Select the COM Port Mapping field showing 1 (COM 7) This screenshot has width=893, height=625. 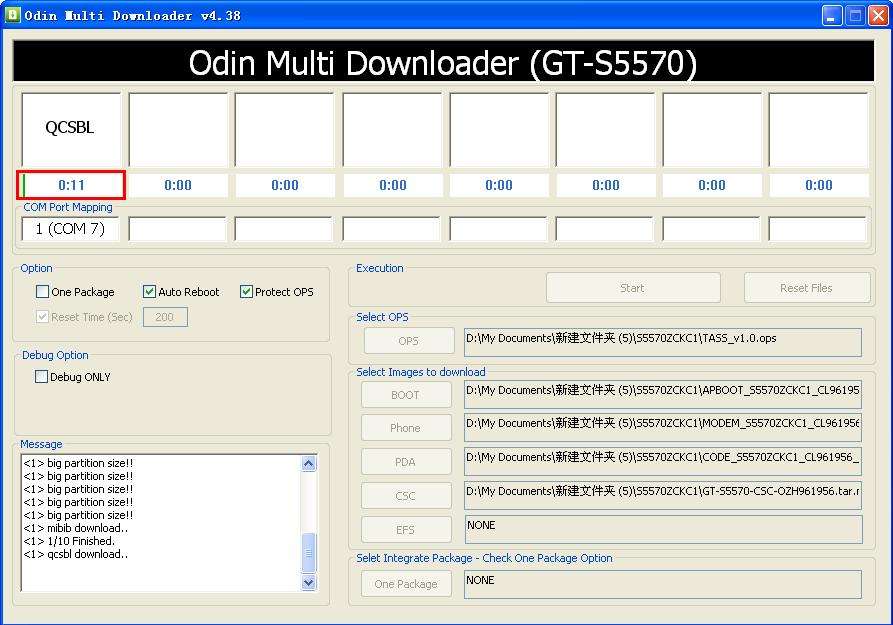tap(70, 228)
